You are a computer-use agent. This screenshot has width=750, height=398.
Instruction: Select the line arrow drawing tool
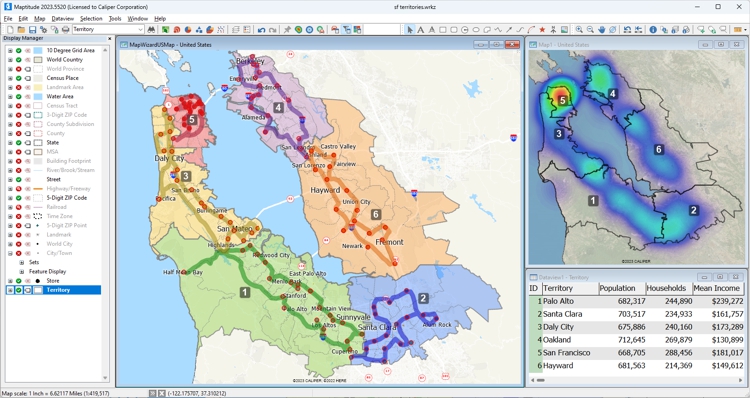pyautogui.click(x=509, y=30)
